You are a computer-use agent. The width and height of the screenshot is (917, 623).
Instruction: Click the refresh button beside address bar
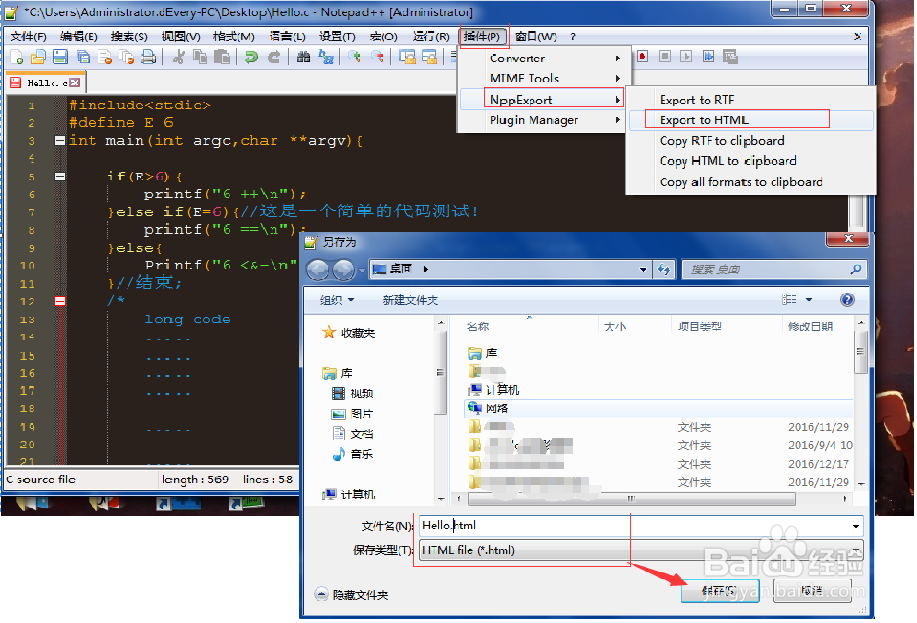coord(663,269)
